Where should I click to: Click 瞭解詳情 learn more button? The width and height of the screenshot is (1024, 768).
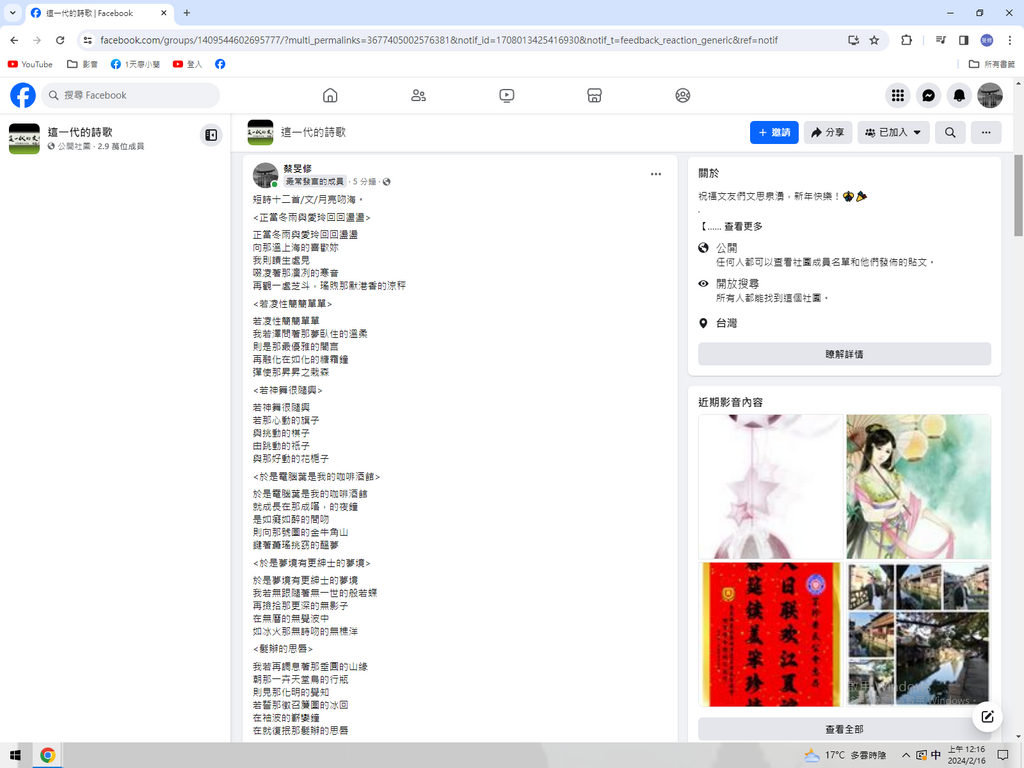pyautogui.click(x=844, y=354)
